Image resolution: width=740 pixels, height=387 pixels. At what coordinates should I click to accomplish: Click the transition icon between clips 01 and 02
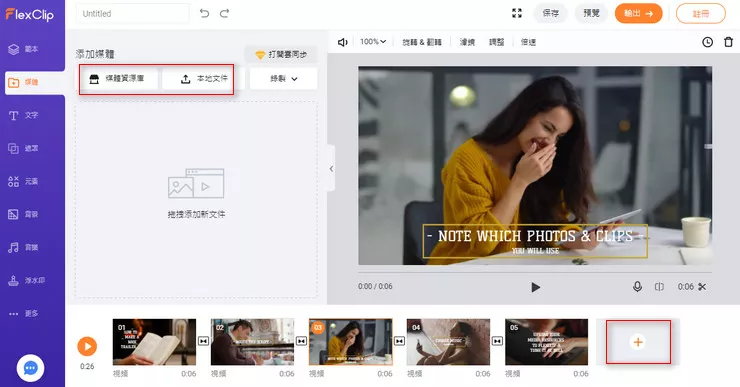[203, 341]
